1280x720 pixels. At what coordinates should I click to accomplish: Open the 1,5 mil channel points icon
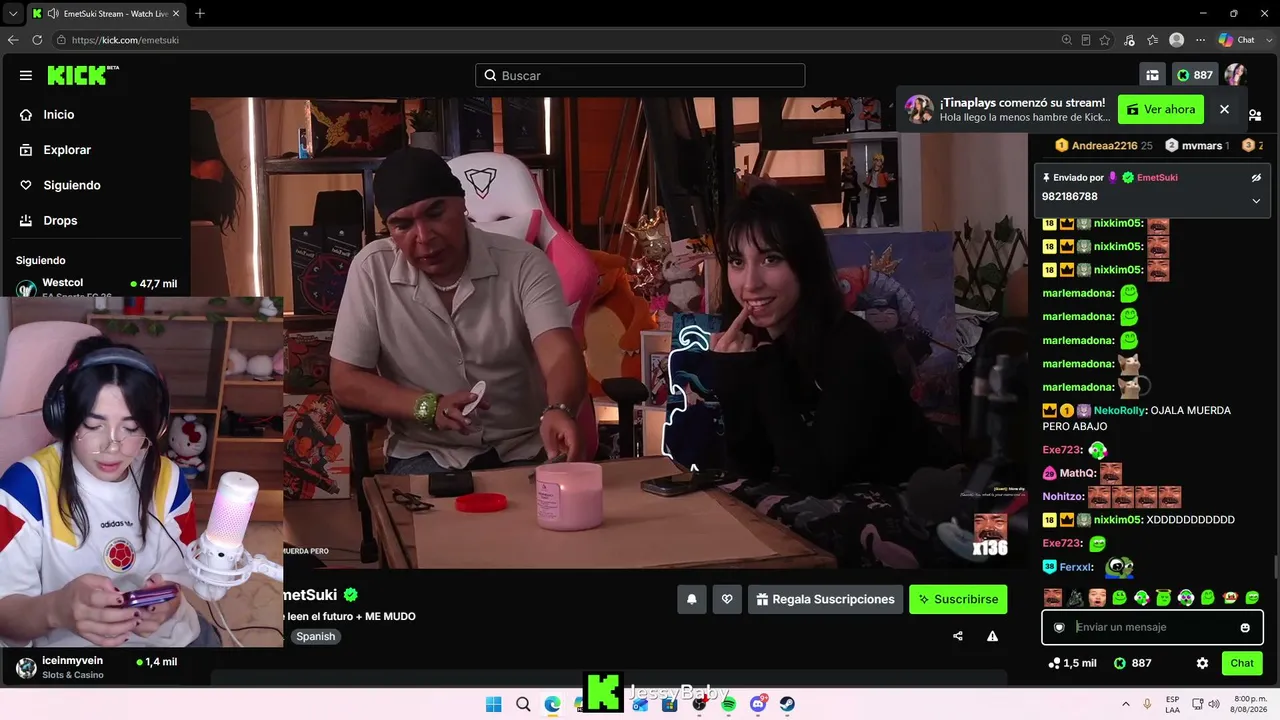click(x=1072, y=663)
